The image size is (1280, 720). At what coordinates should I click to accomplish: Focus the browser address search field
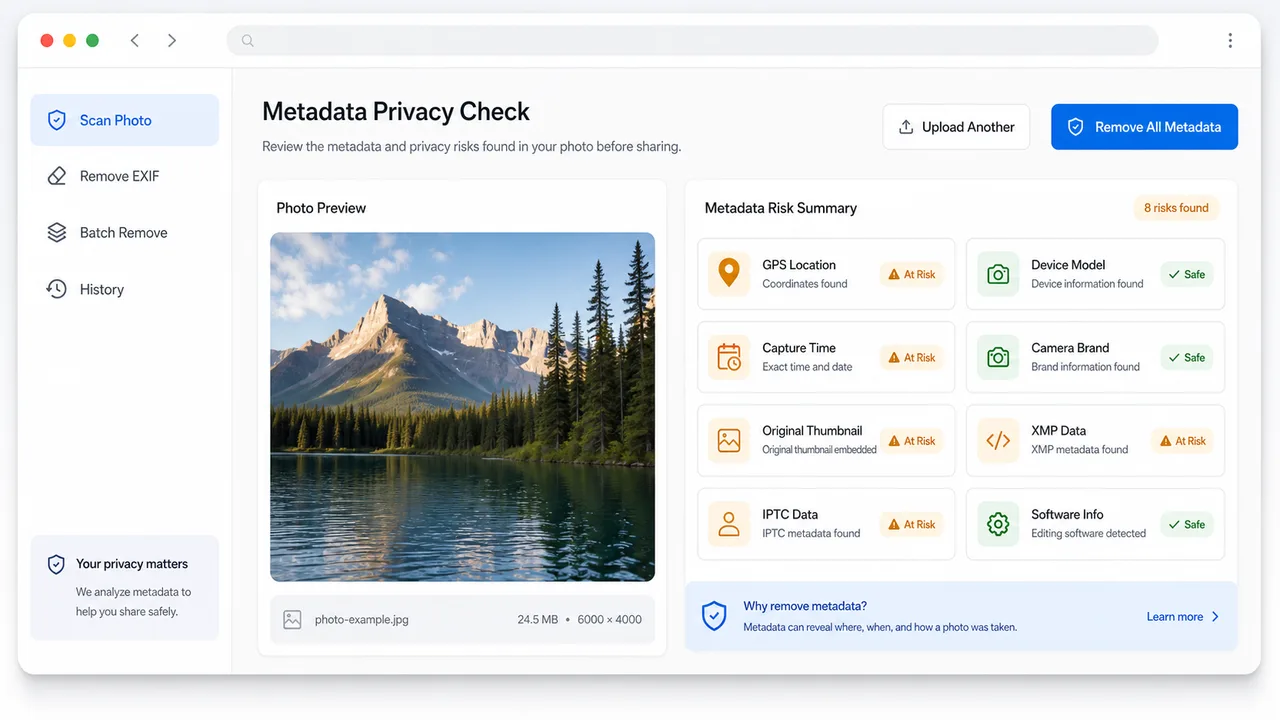tap(692, 41)
